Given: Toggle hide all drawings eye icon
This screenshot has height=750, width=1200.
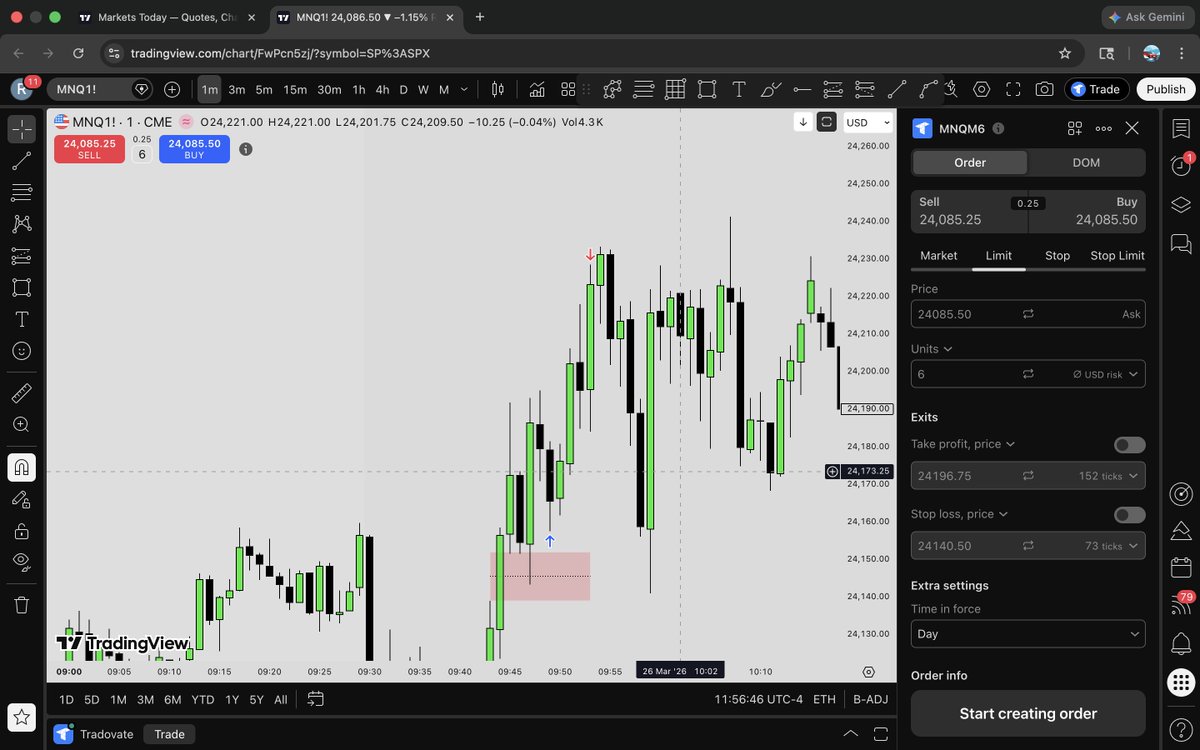Looking at the screenshot, I should point(21,562).
